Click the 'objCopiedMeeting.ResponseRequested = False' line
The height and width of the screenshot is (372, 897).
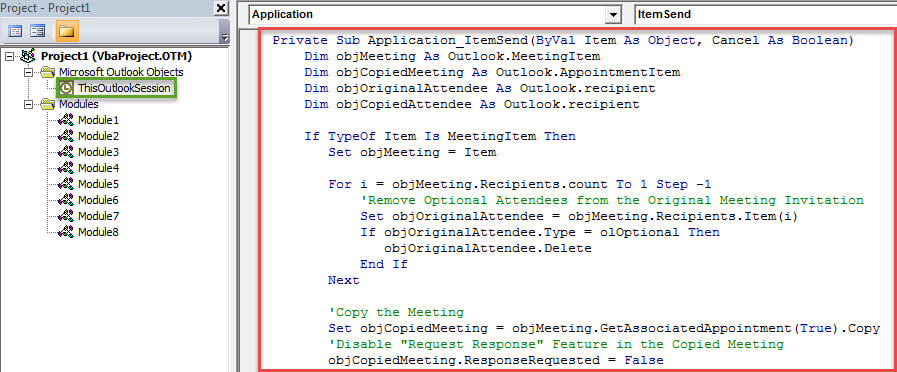(495, 361)
